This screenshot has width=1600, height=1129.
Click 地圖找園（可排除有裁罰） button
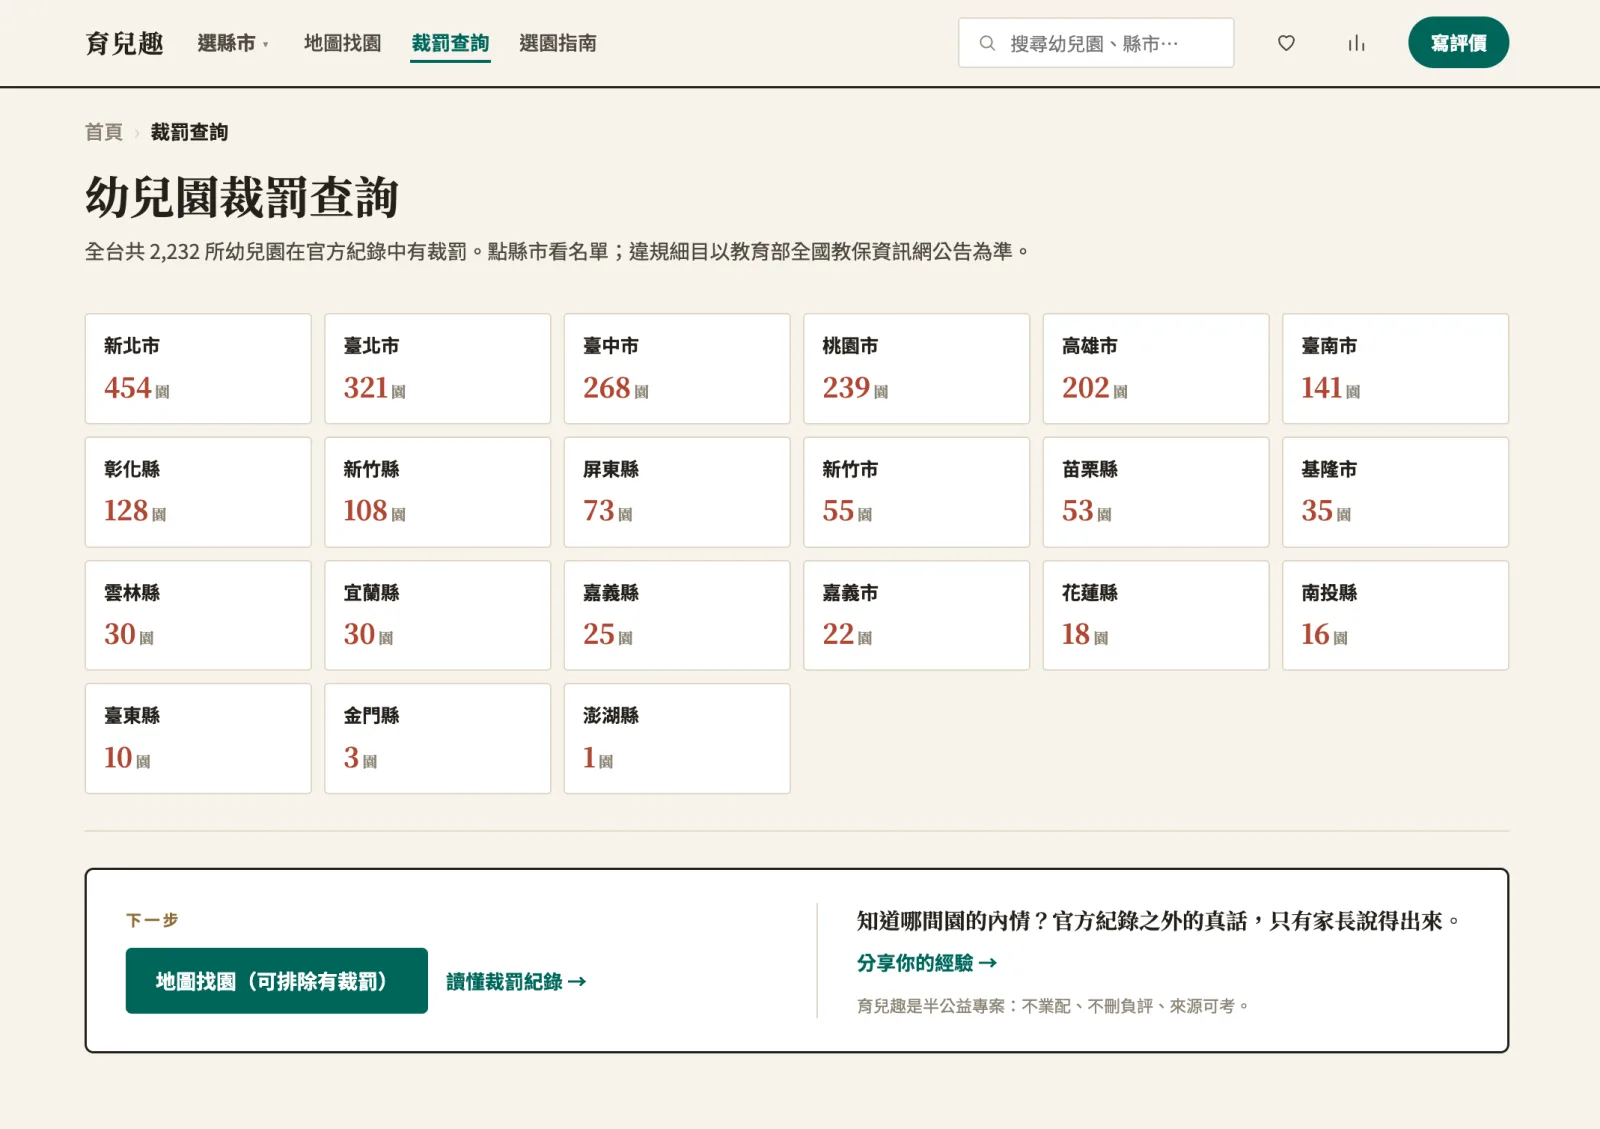[277, 981]
